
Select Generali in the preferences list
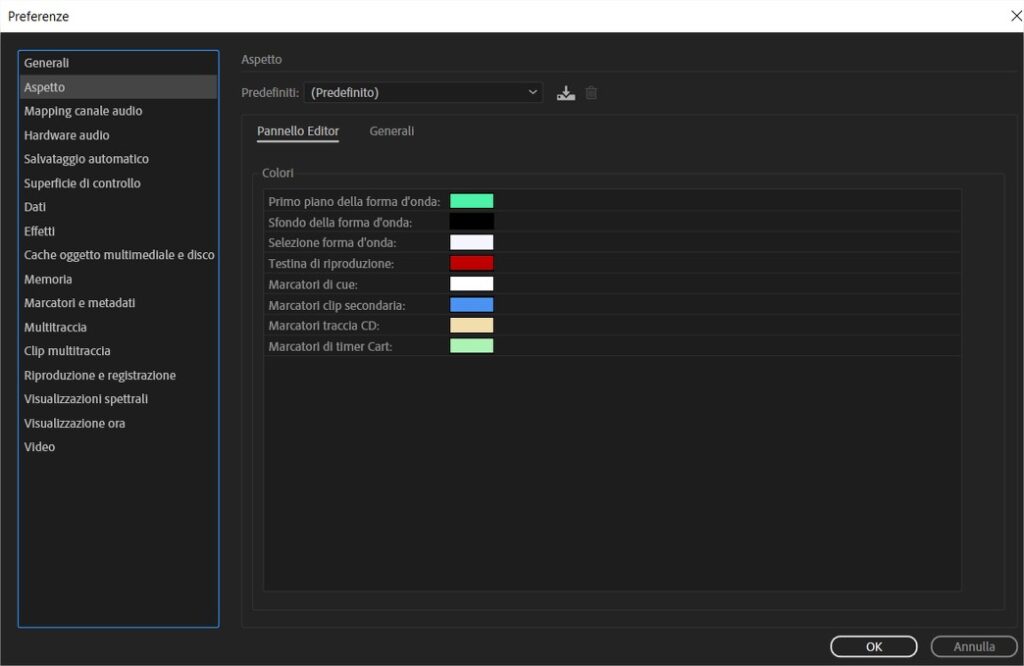point(47,63)
